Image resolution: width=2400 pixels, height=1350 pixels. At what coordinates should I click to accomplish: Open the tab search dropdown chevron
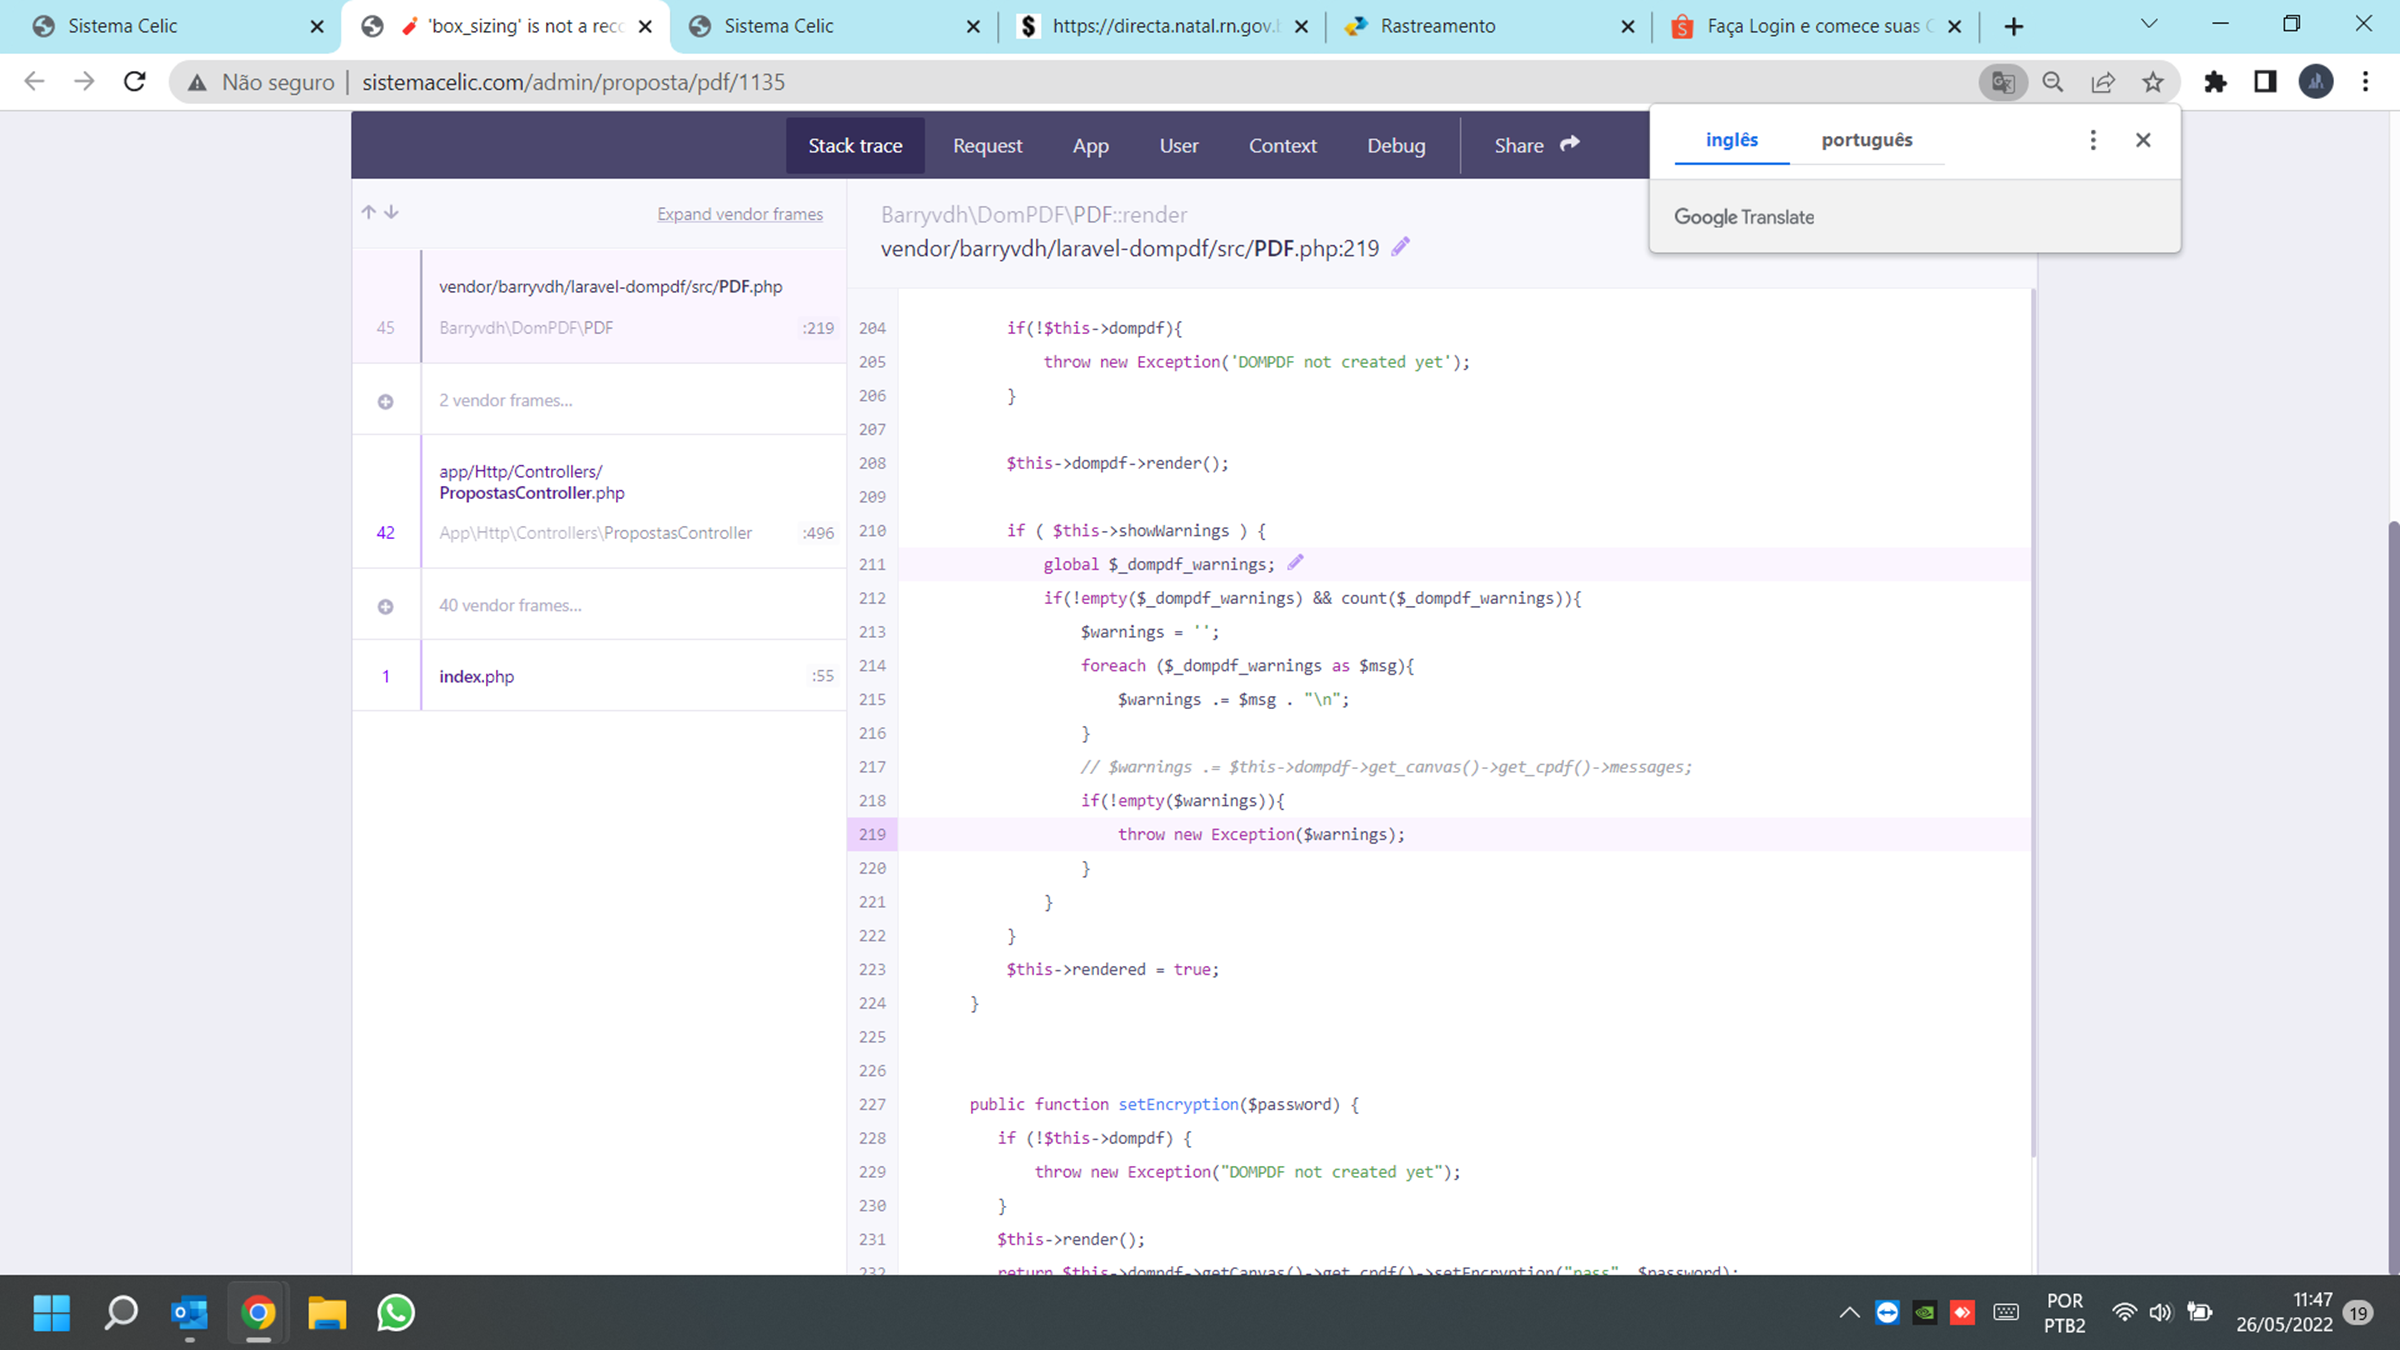click(2149, 25)
